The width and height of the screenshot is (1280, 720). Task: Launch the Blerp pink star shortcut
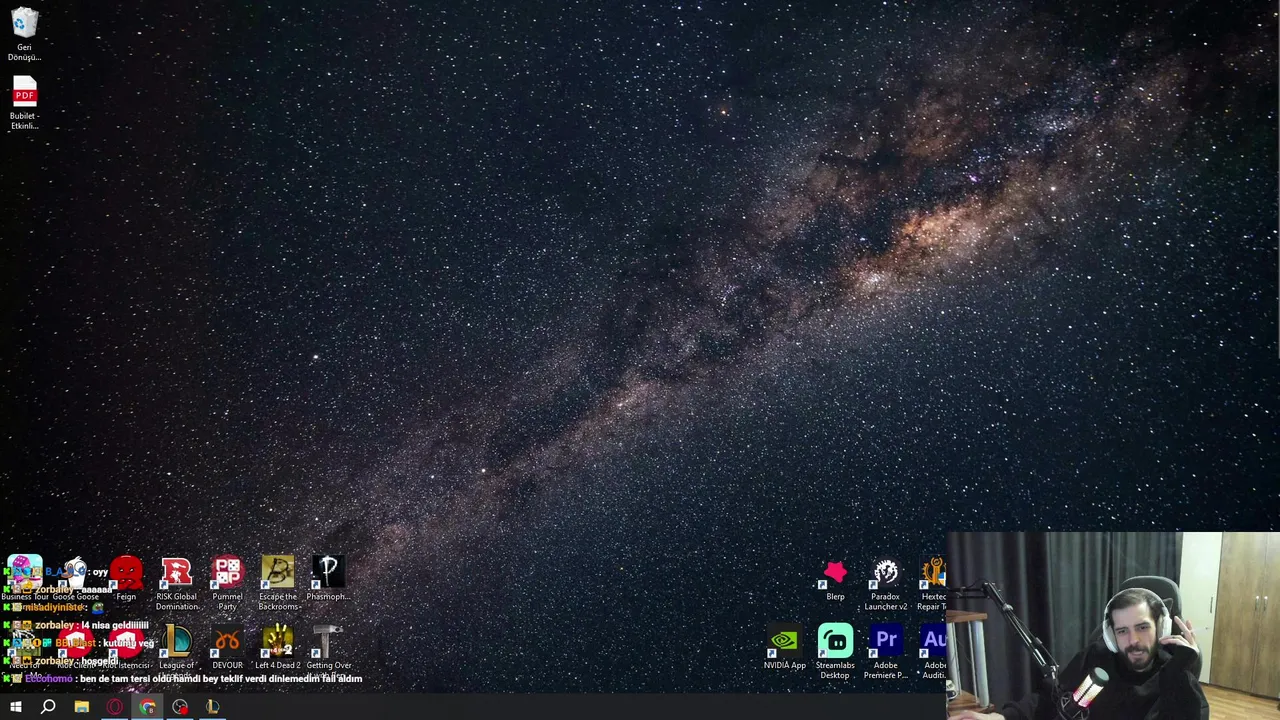point(835,579)
